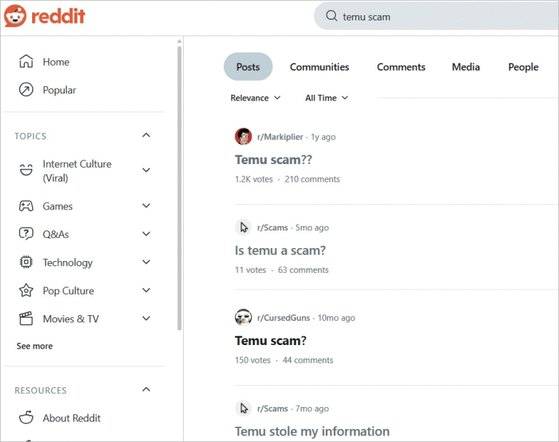The width and height of the screenshot is (559, 442).
Task: Collapse the TOPICS section chevron
Action: (146, 135)
